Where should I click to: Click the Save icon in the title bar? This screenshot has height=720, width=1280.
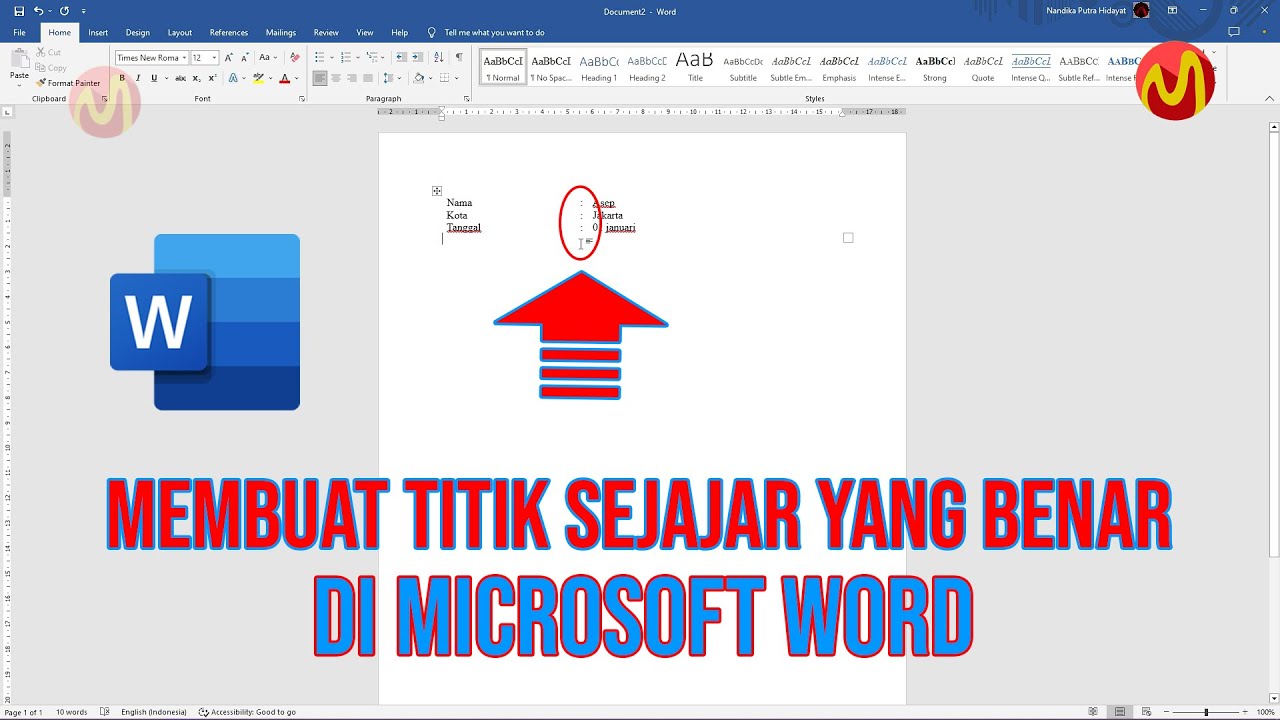click(18, 11)
